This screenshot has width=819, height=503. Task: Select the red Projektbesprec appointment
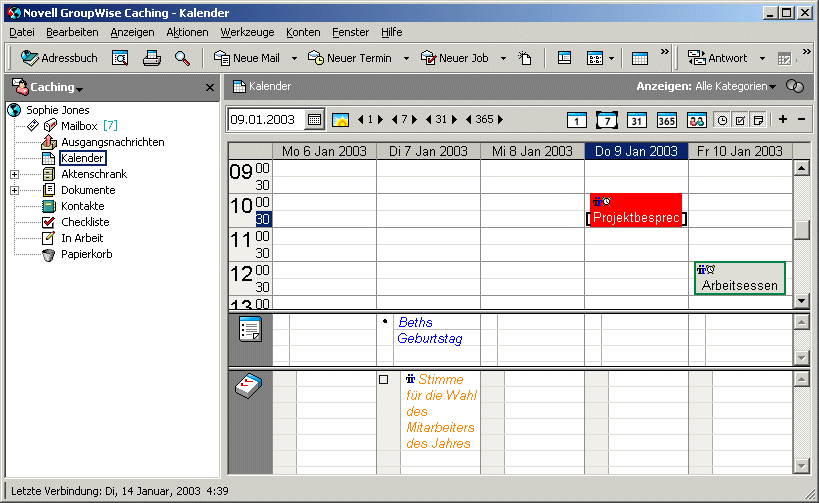click(x=636, y=210)
